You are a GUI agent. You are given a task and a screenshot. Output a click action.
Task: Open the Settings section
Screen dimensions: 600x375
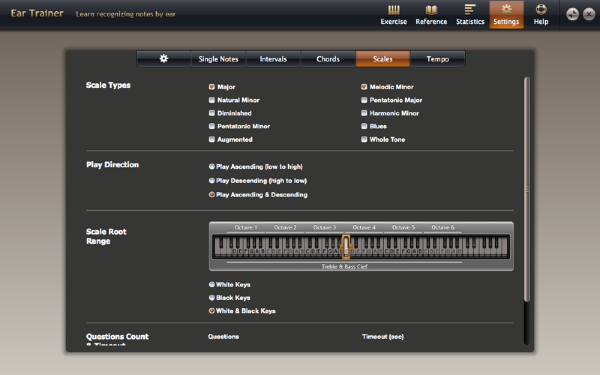point(506,15)
